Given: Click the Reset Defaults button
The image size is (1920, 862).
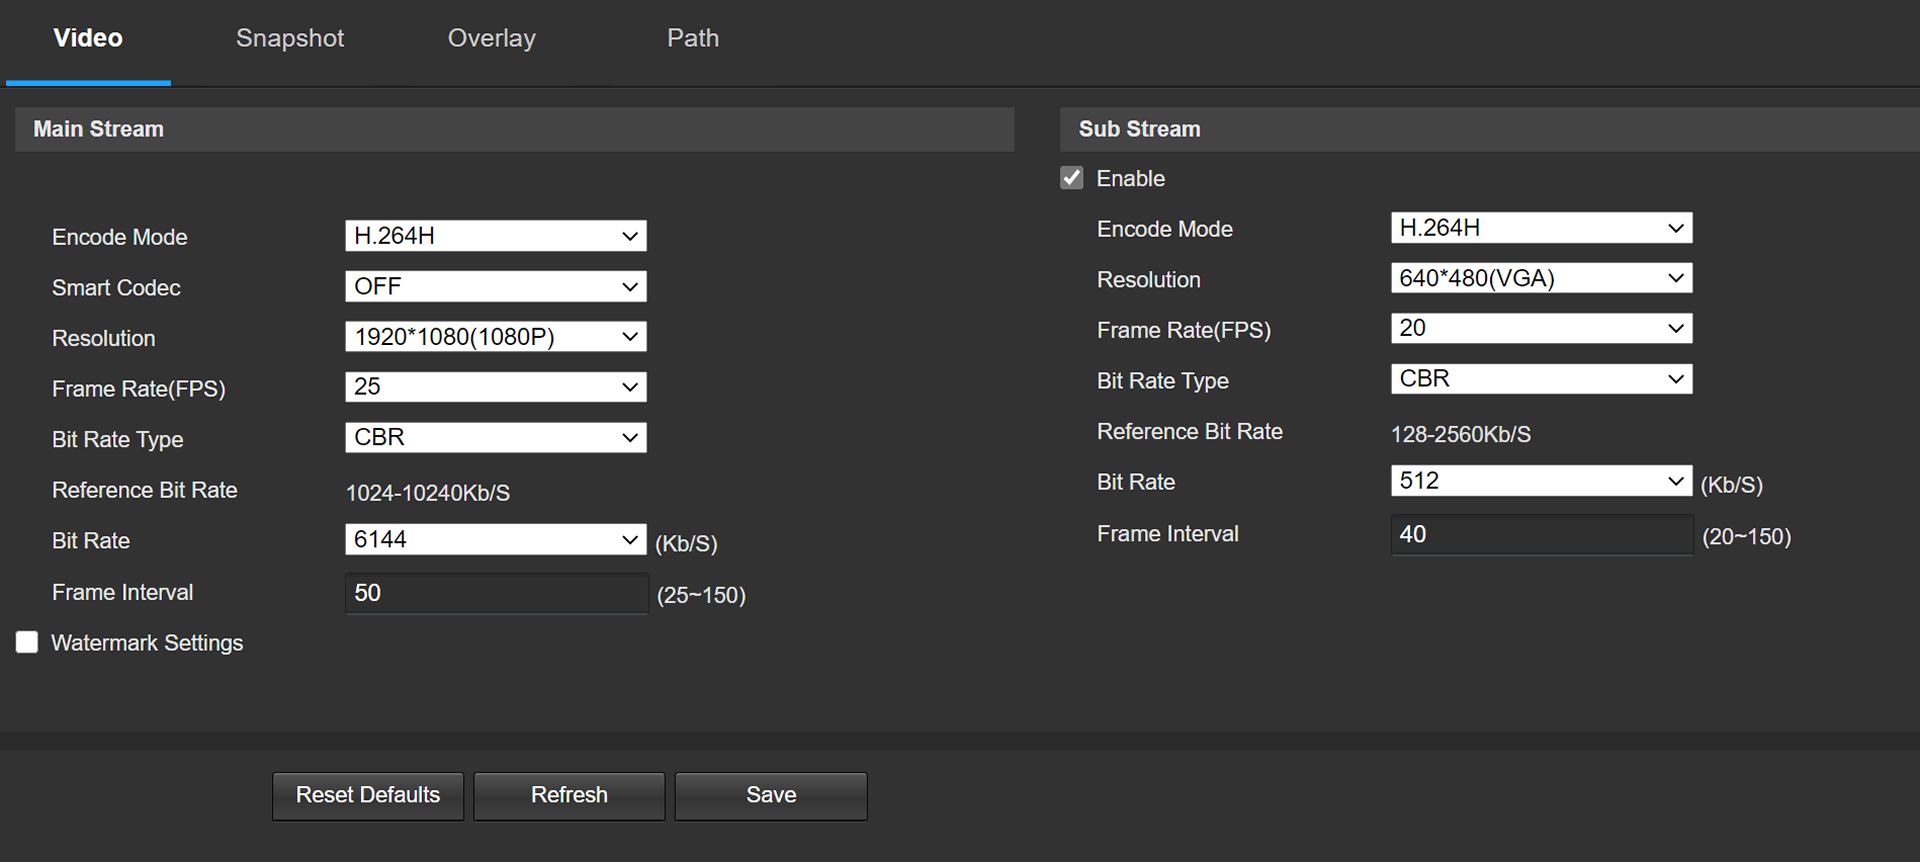Looking at the screenshot, I should tap(368, 796).
